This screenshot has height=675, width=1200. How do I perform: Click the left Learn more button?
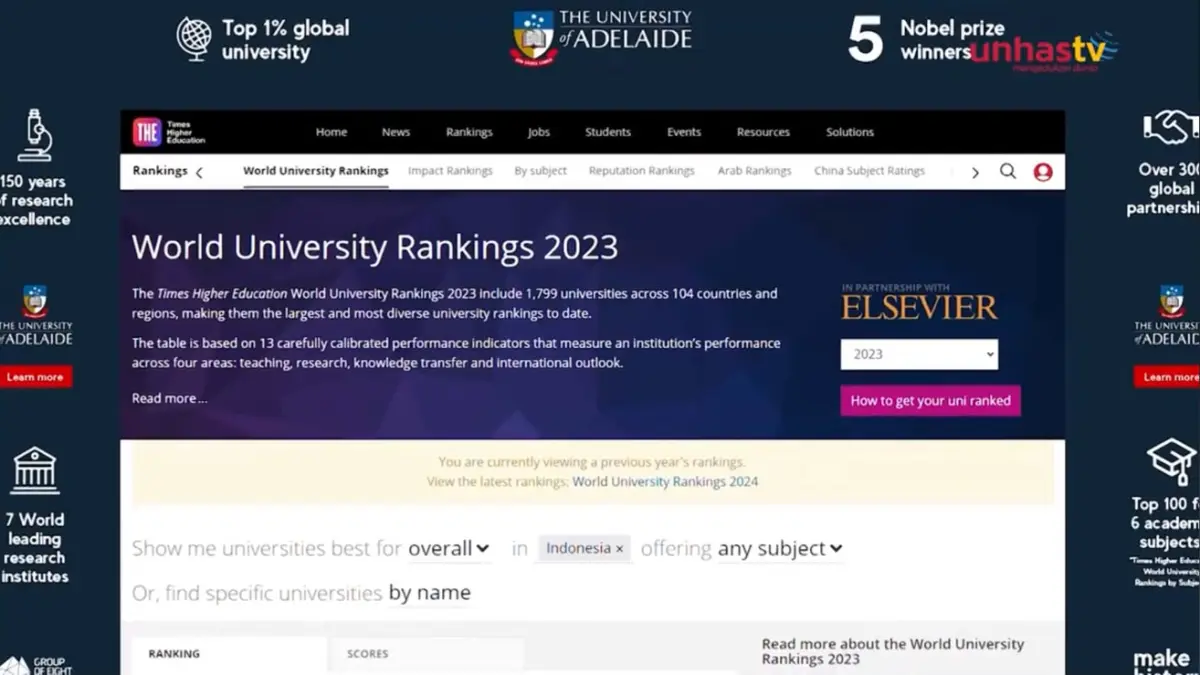tap(35, 377)
